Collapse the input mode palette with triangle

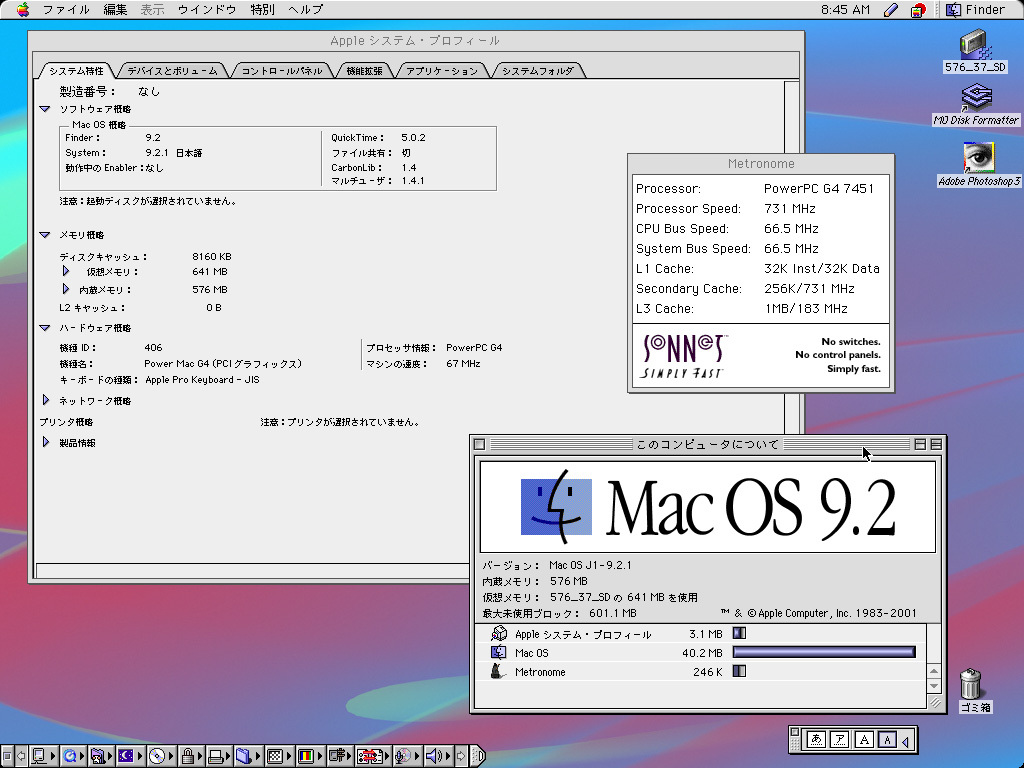pyautogui.click(x=906, y=741)
